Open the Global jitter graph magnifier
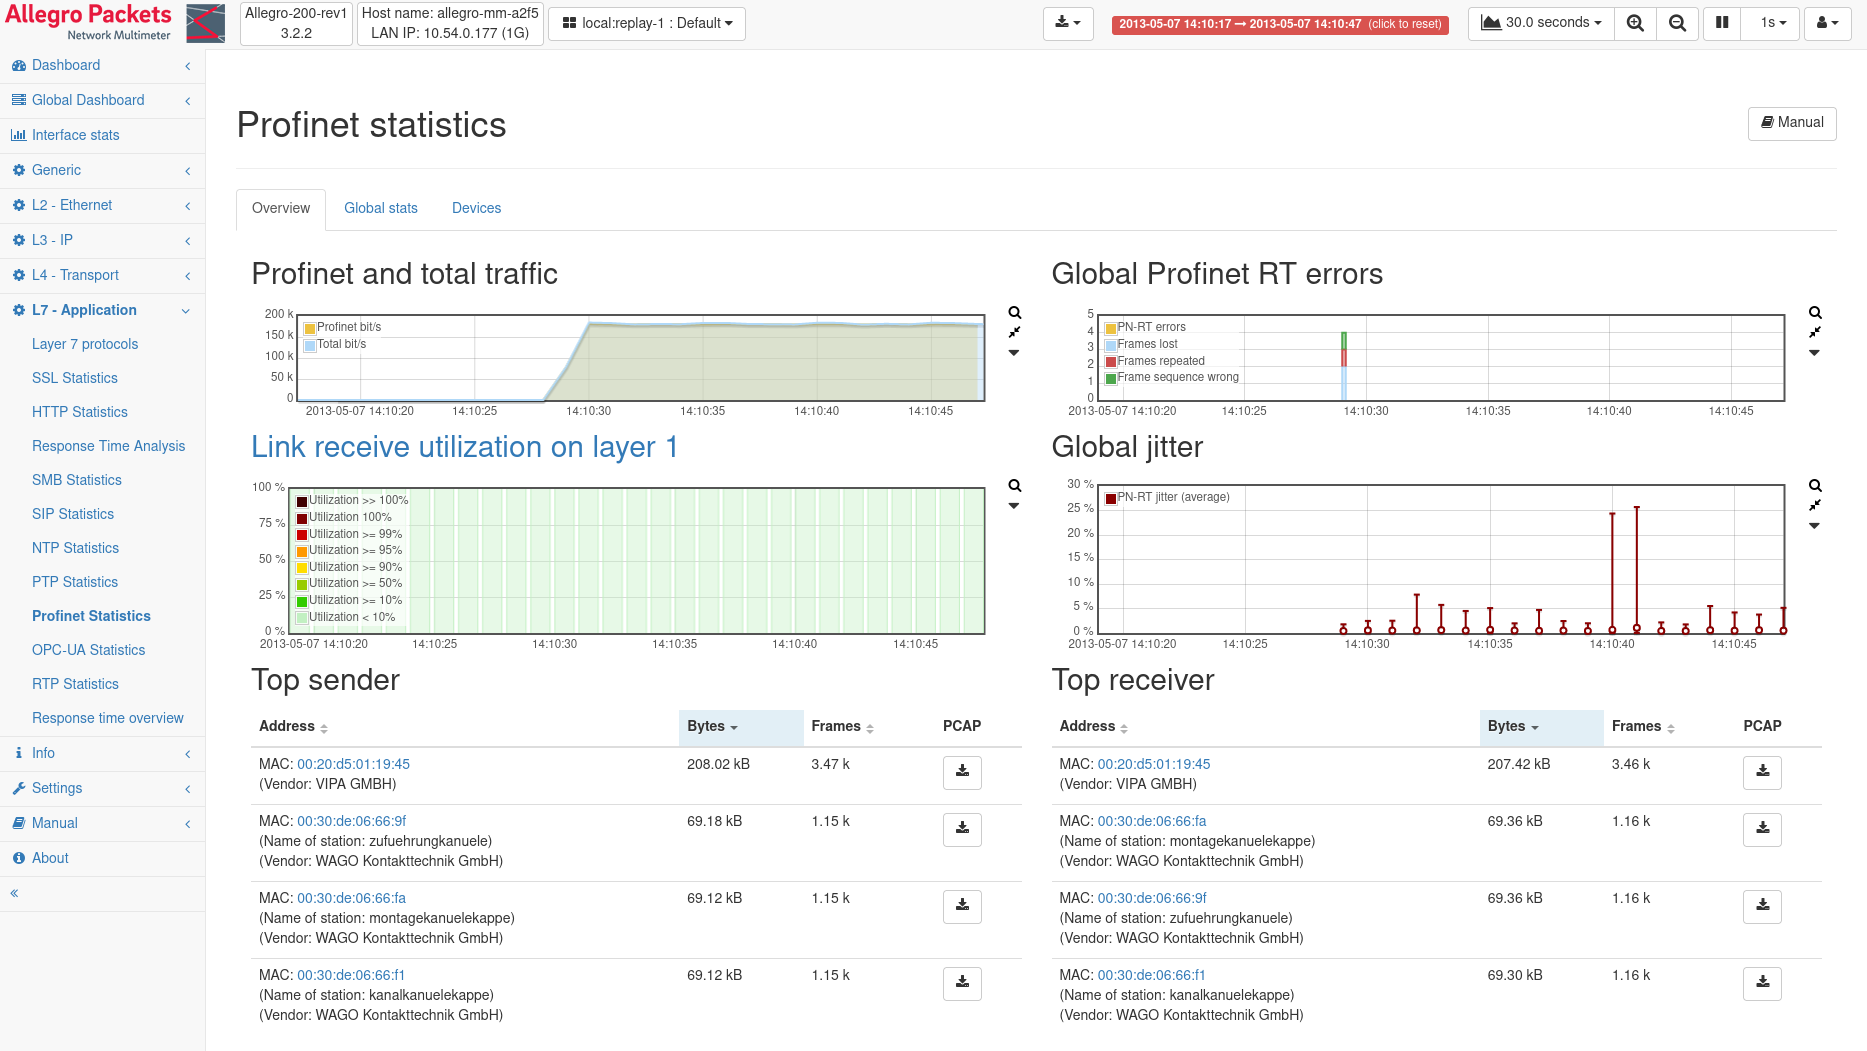The width and height of the screenshot is (1867, 1051). (x=1814, y=486)
